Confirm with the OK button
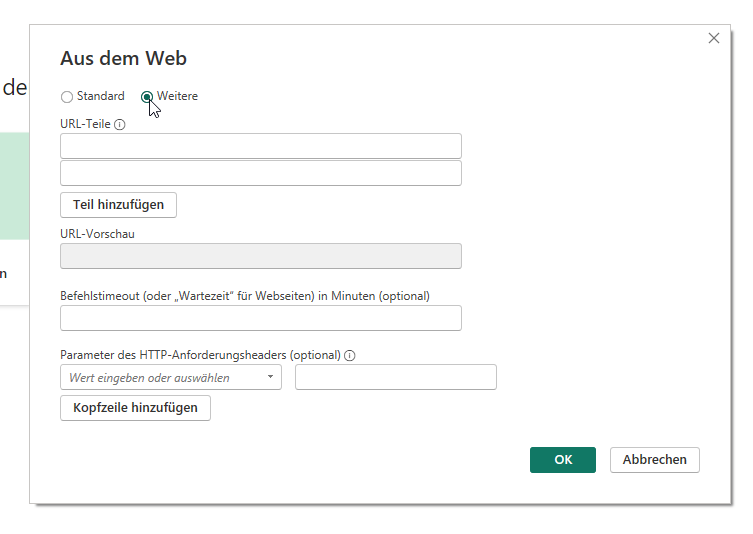This screenshot has height=534, width=753. pos(562,460)
